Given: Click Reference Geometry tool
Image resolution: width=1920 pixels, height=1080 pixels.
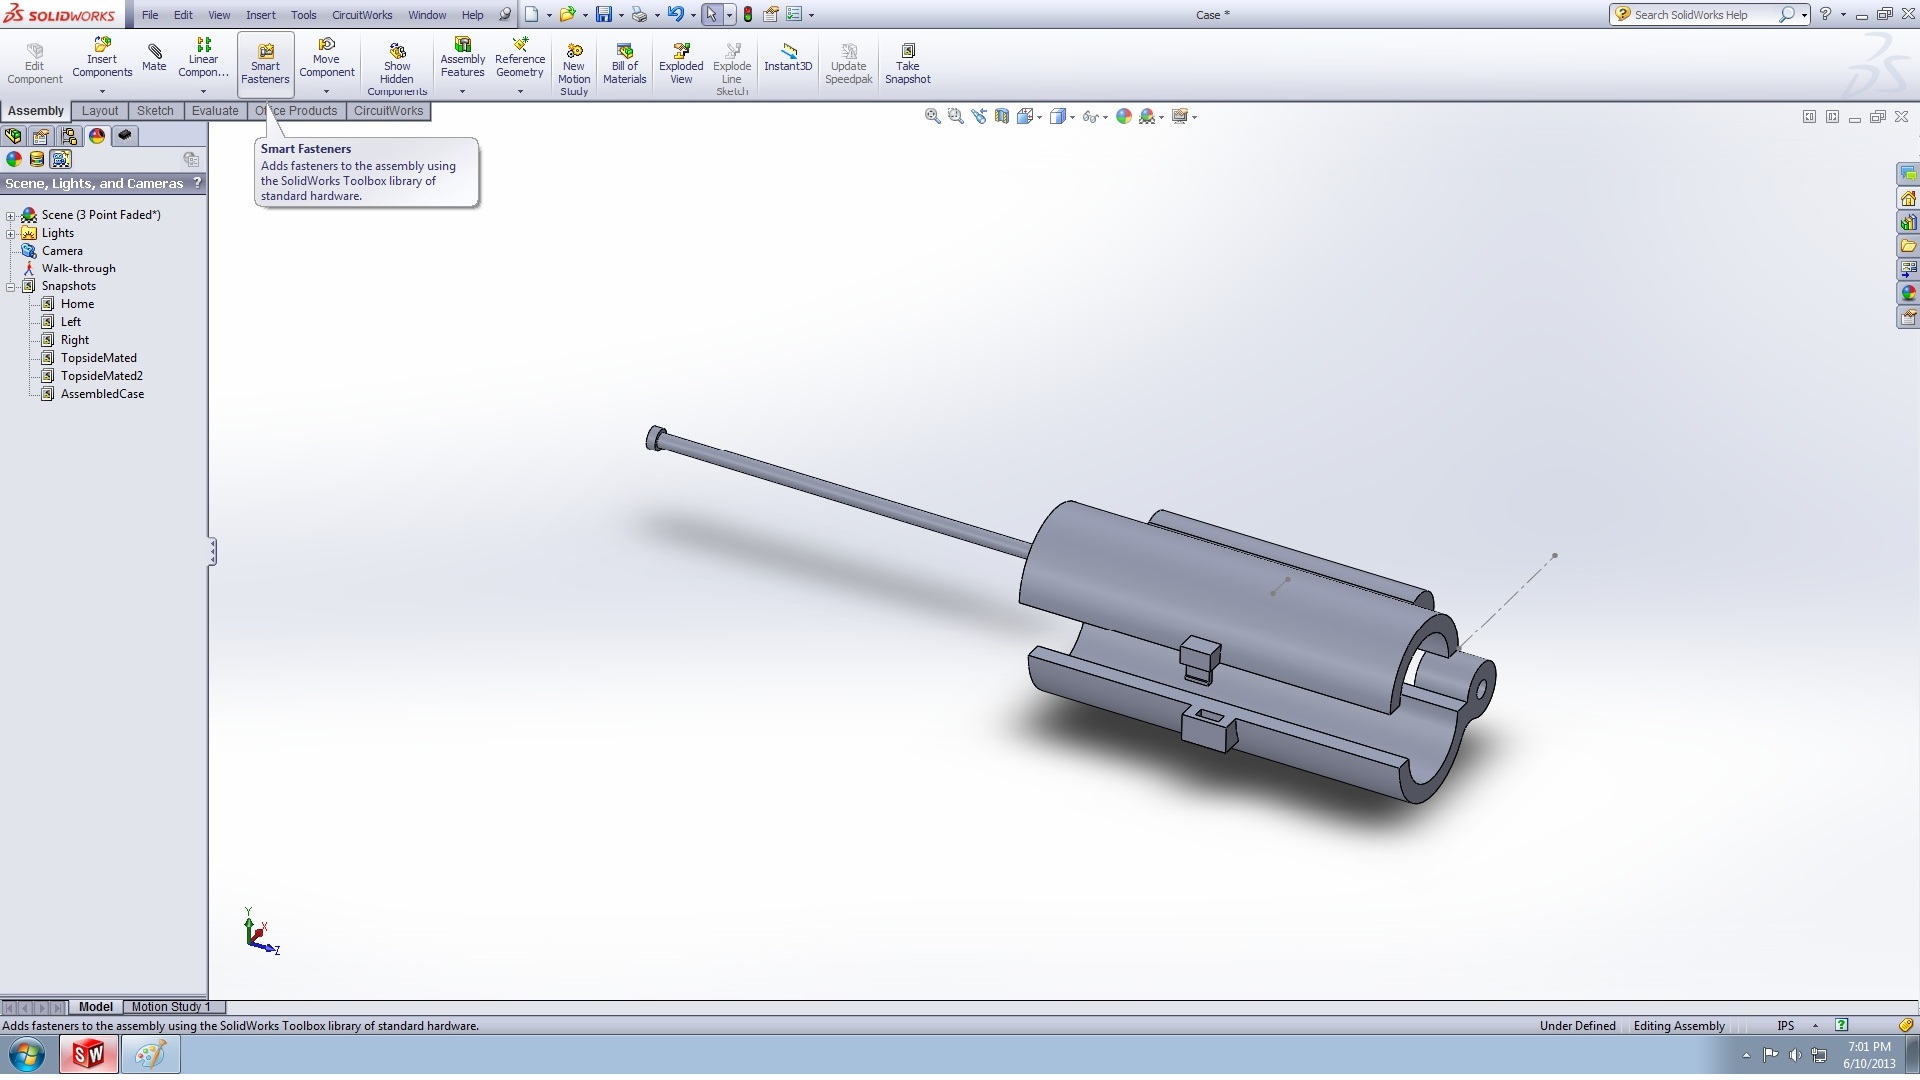Looking at the screenshot, I should coord(520,59).
